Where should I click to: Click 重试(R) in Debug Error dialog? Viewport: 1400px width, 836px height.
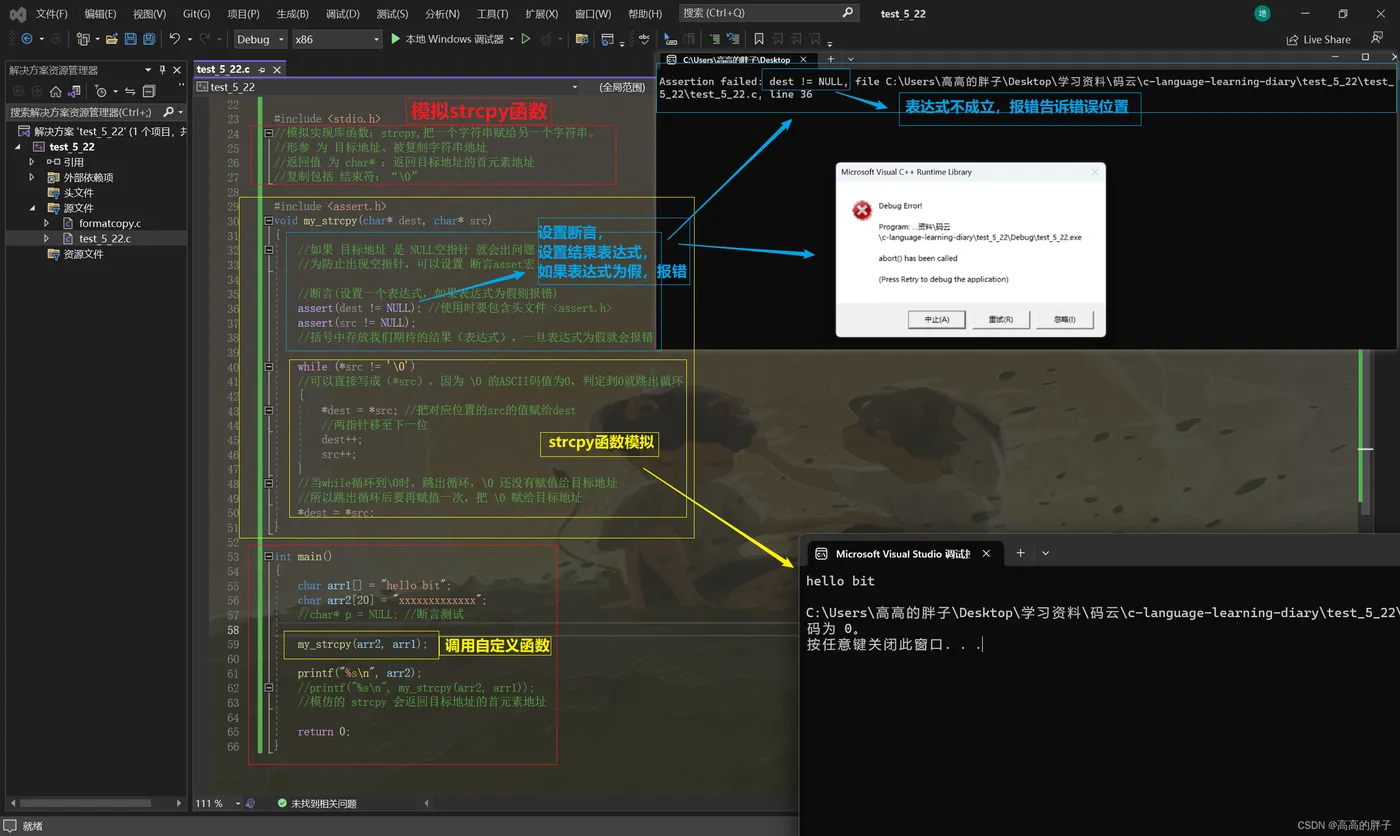tap(1000, 319)
